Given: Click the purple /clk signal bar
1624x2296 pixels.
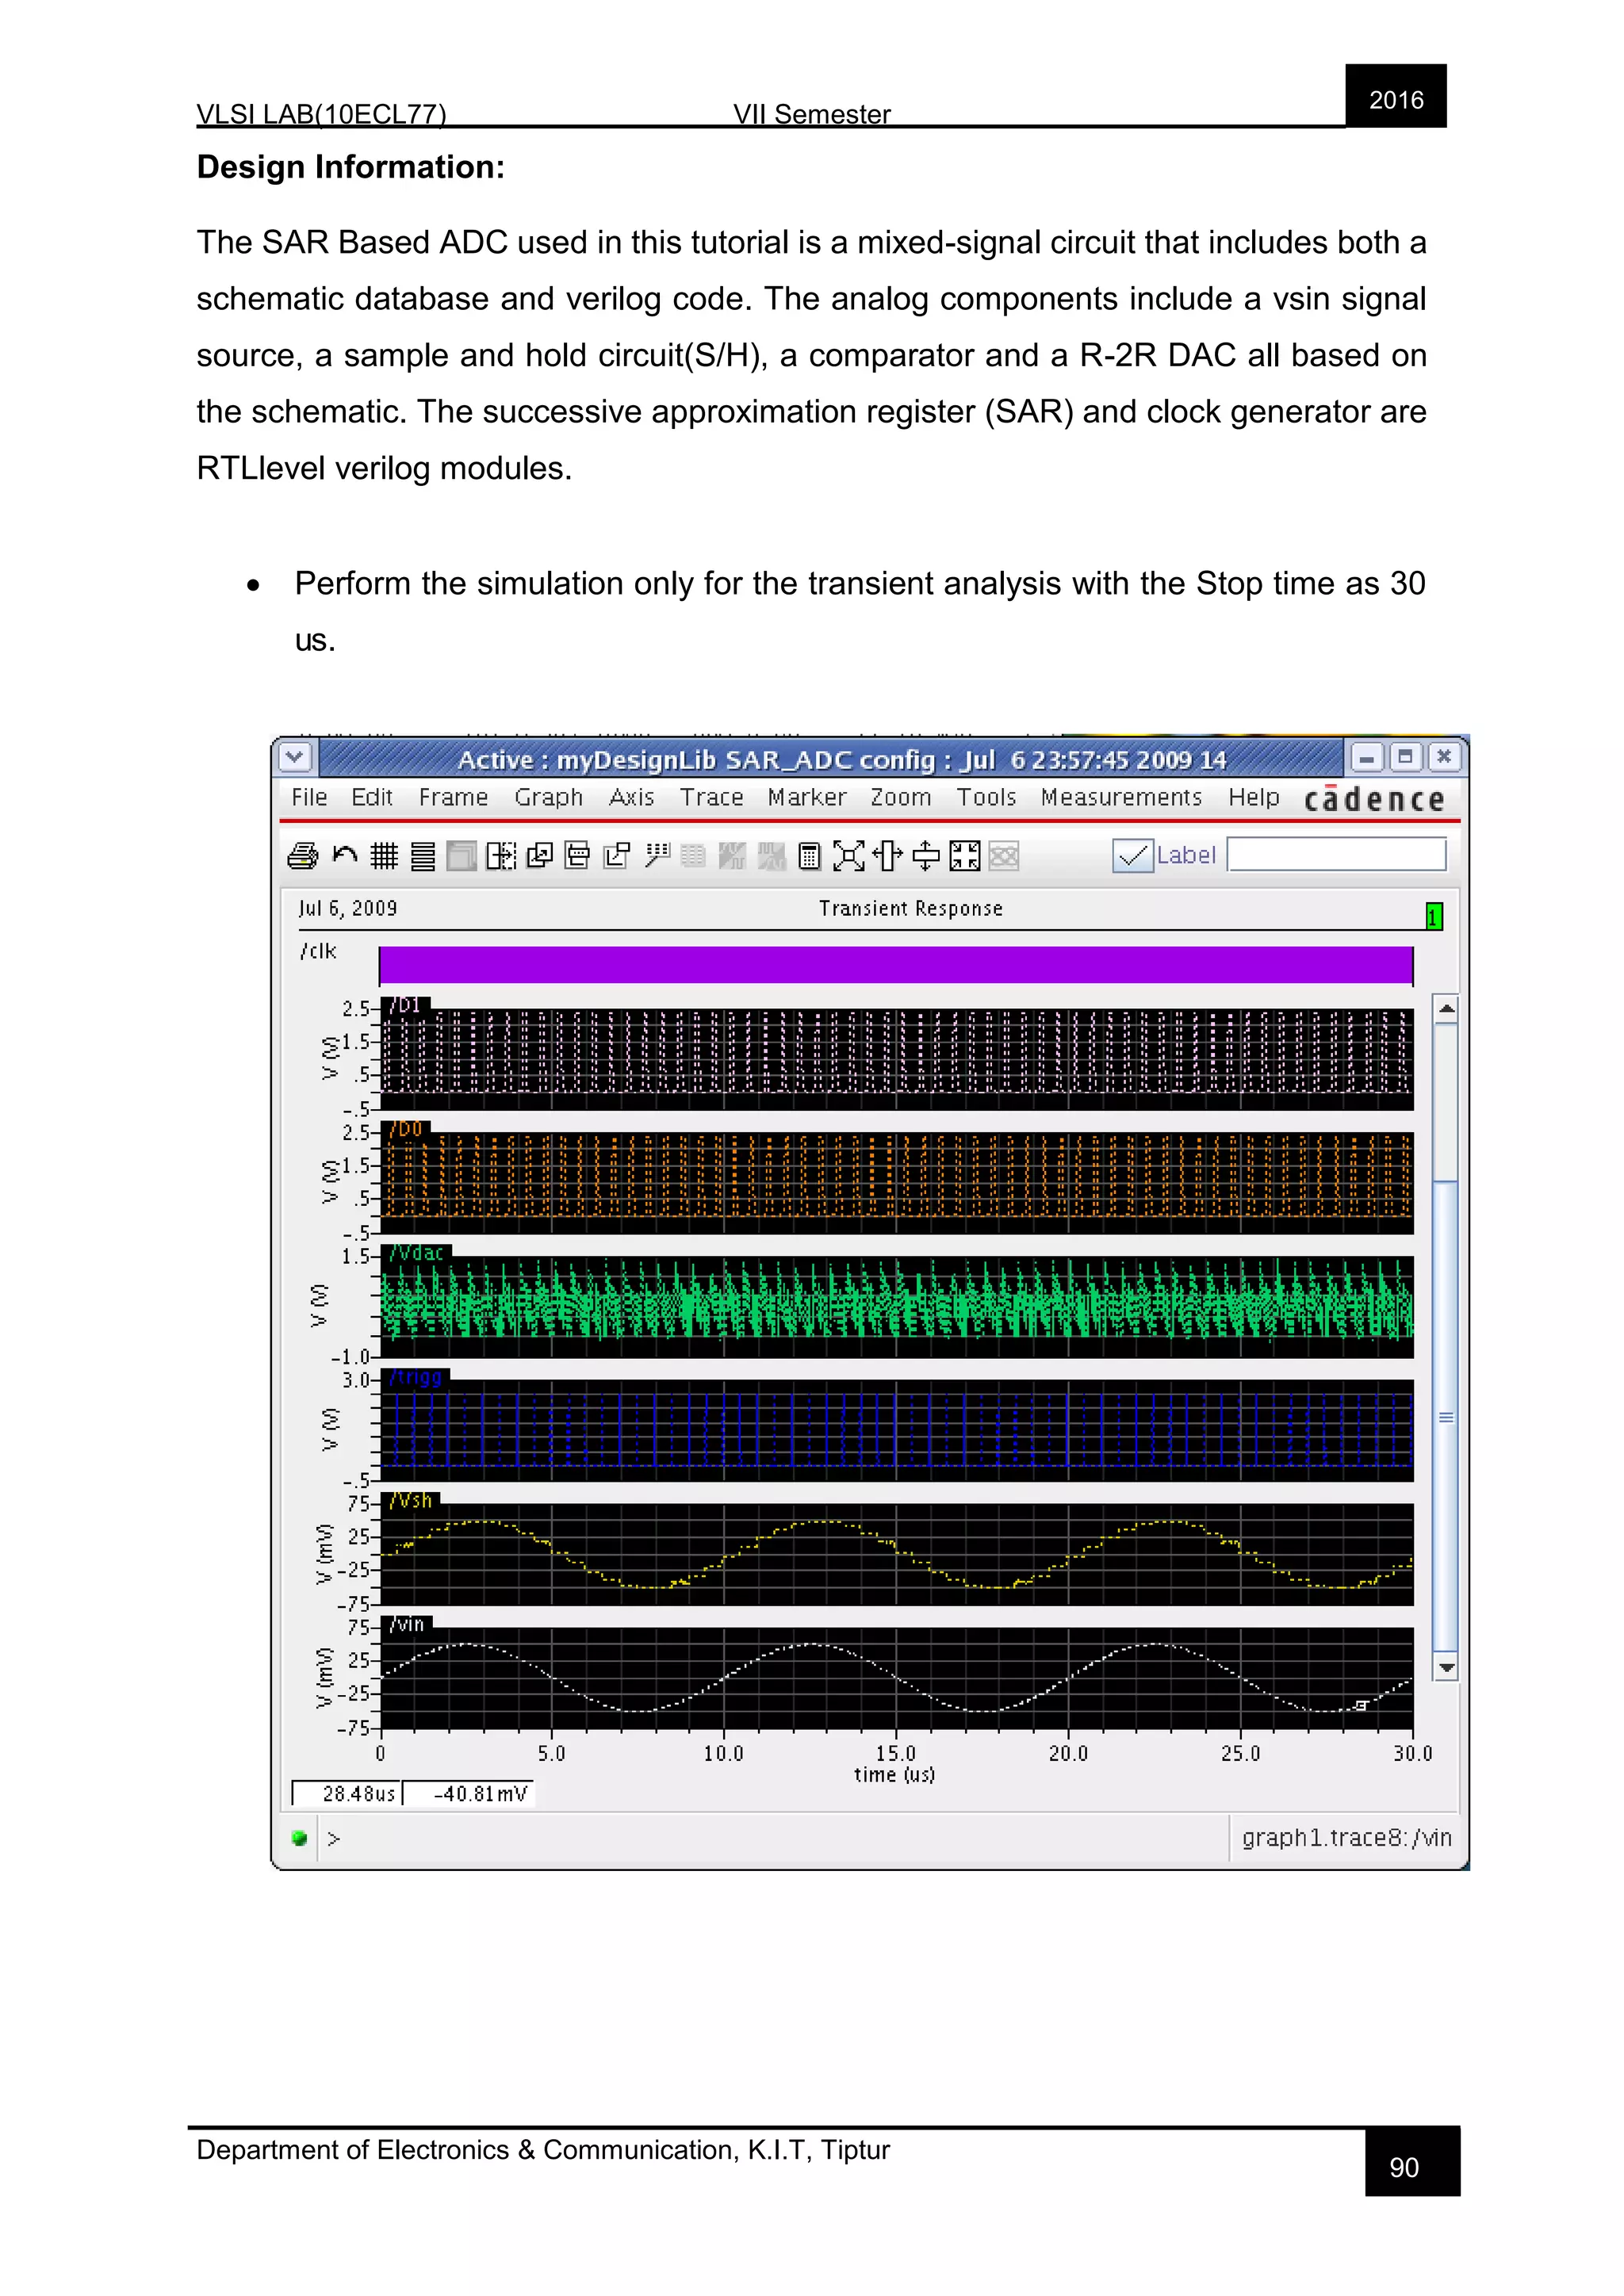Looking at the screenshot, I should click(x=895, y=966).
